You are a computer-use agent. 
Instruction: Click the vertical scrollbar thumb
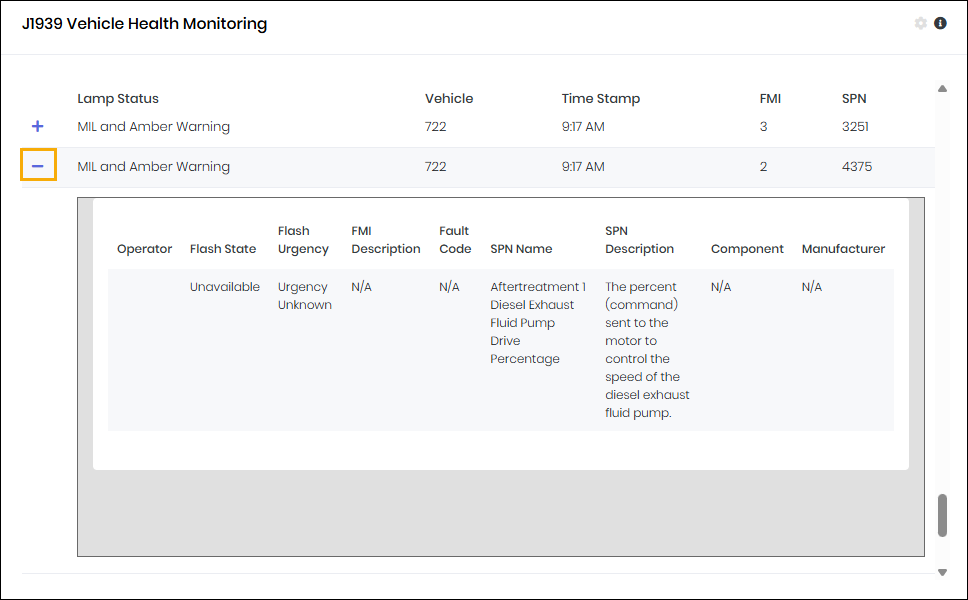[x=942, y=515]
